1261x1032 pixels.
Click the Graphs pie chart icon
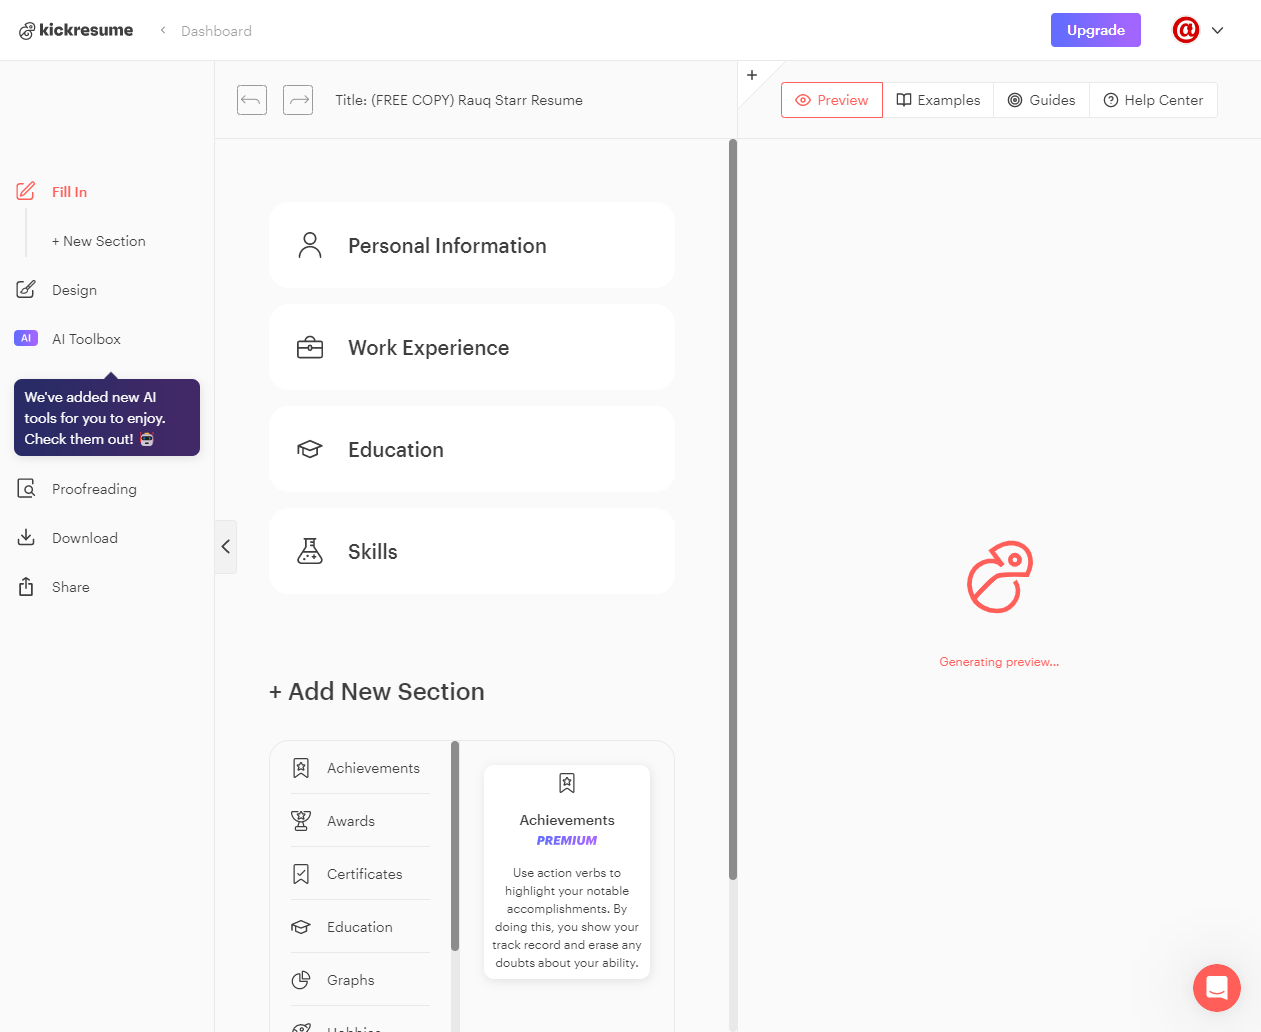[x=301, y=980]
